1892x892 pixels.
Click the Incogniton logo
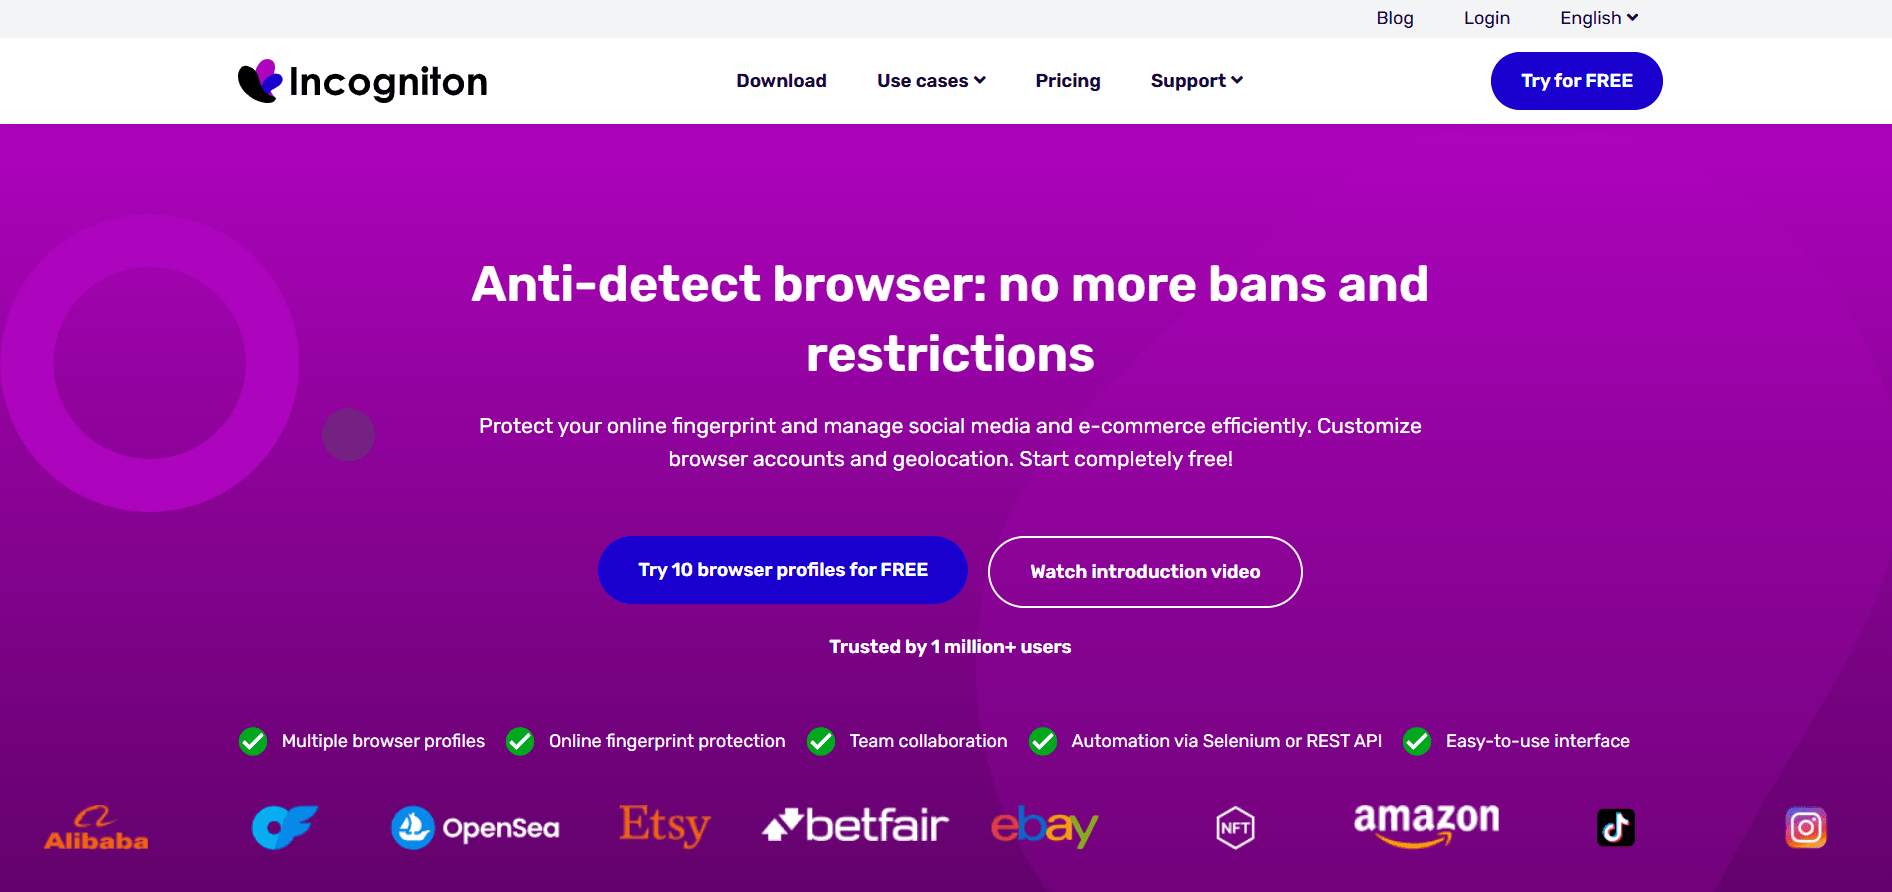[x=362, y=81]
